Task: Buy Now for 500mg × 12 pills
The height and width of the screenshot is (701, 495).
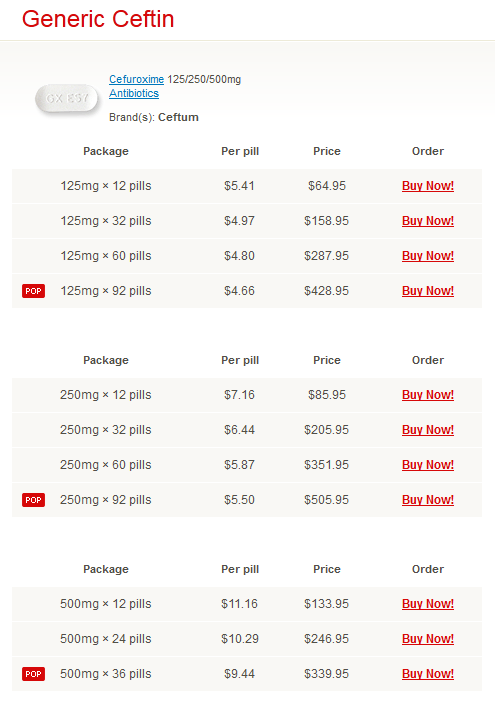Action: [x=428, y=604]
